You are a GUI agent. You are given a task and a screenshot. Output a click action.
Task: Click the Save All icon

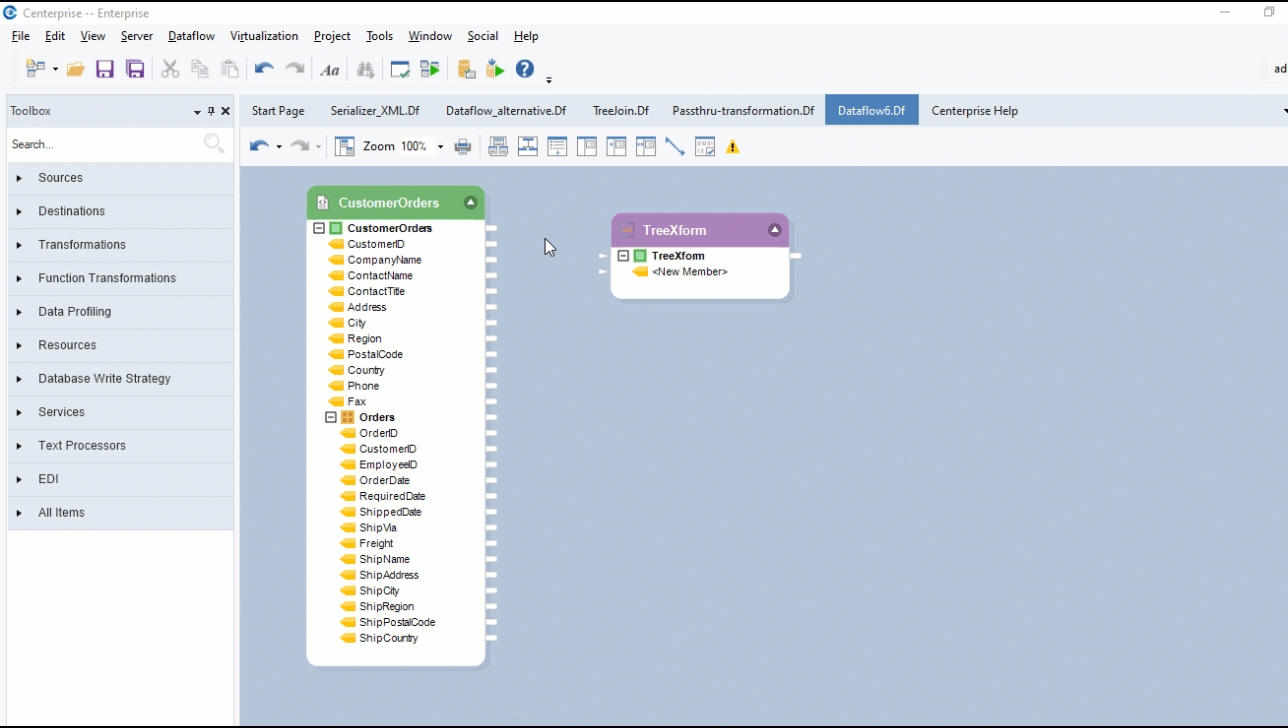click(x=135, y=69)
